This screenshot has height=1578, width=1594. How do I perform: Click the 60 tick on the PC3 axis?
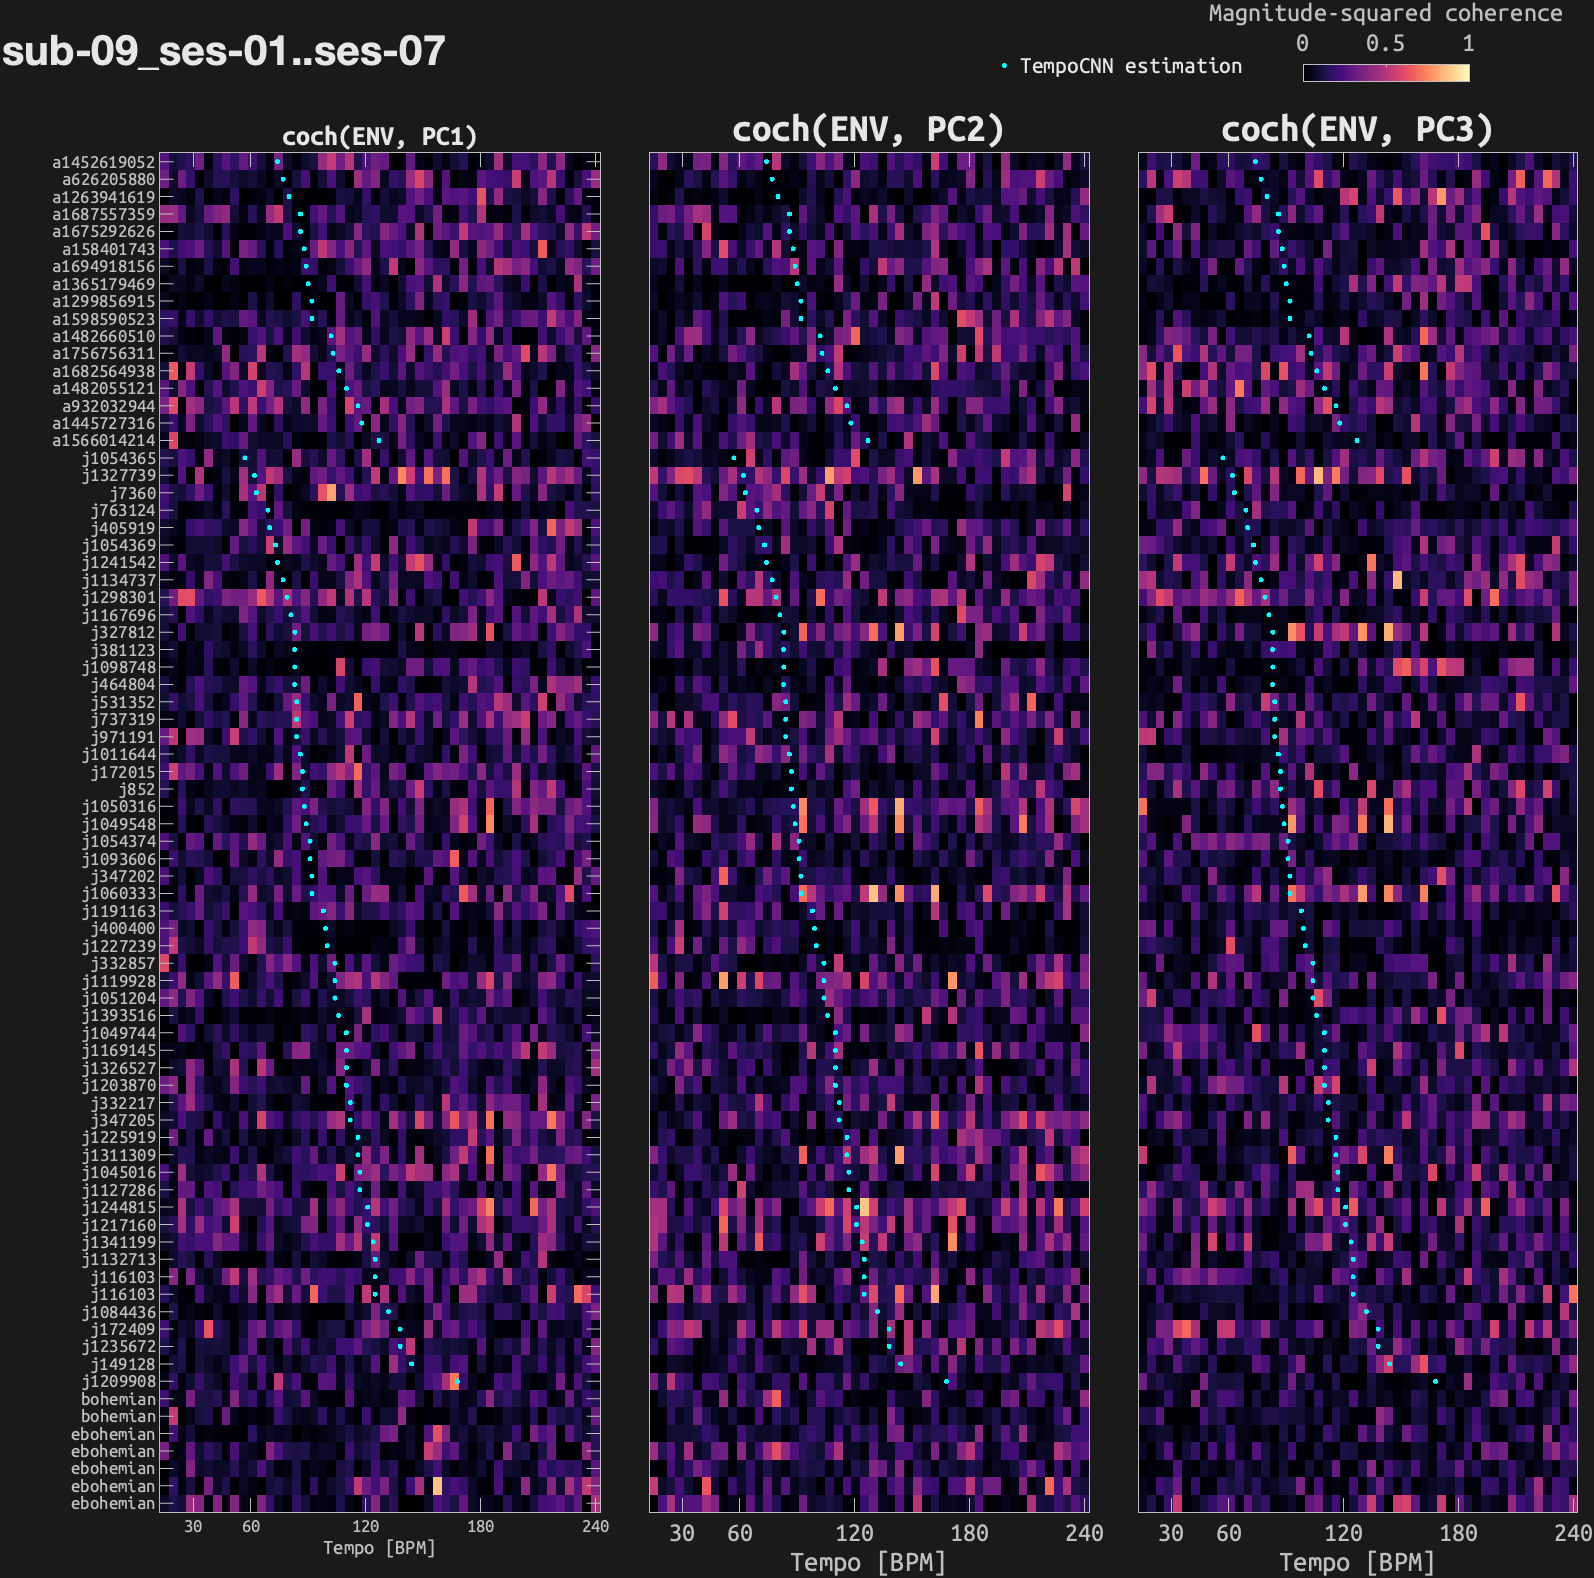(1229, 1533)
